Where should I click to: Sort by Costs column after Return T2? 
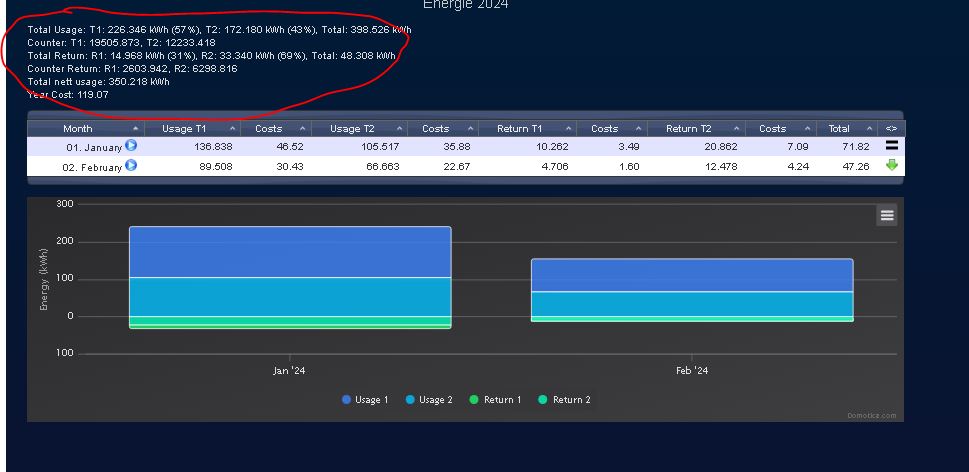[781, 129]
